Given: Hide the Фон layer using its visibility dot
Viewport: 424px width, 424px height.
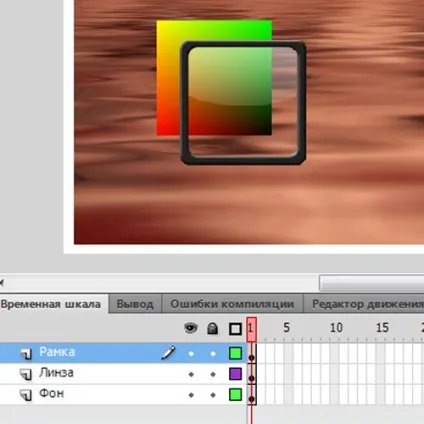Looking at the screenshot, I should [191, 395].
